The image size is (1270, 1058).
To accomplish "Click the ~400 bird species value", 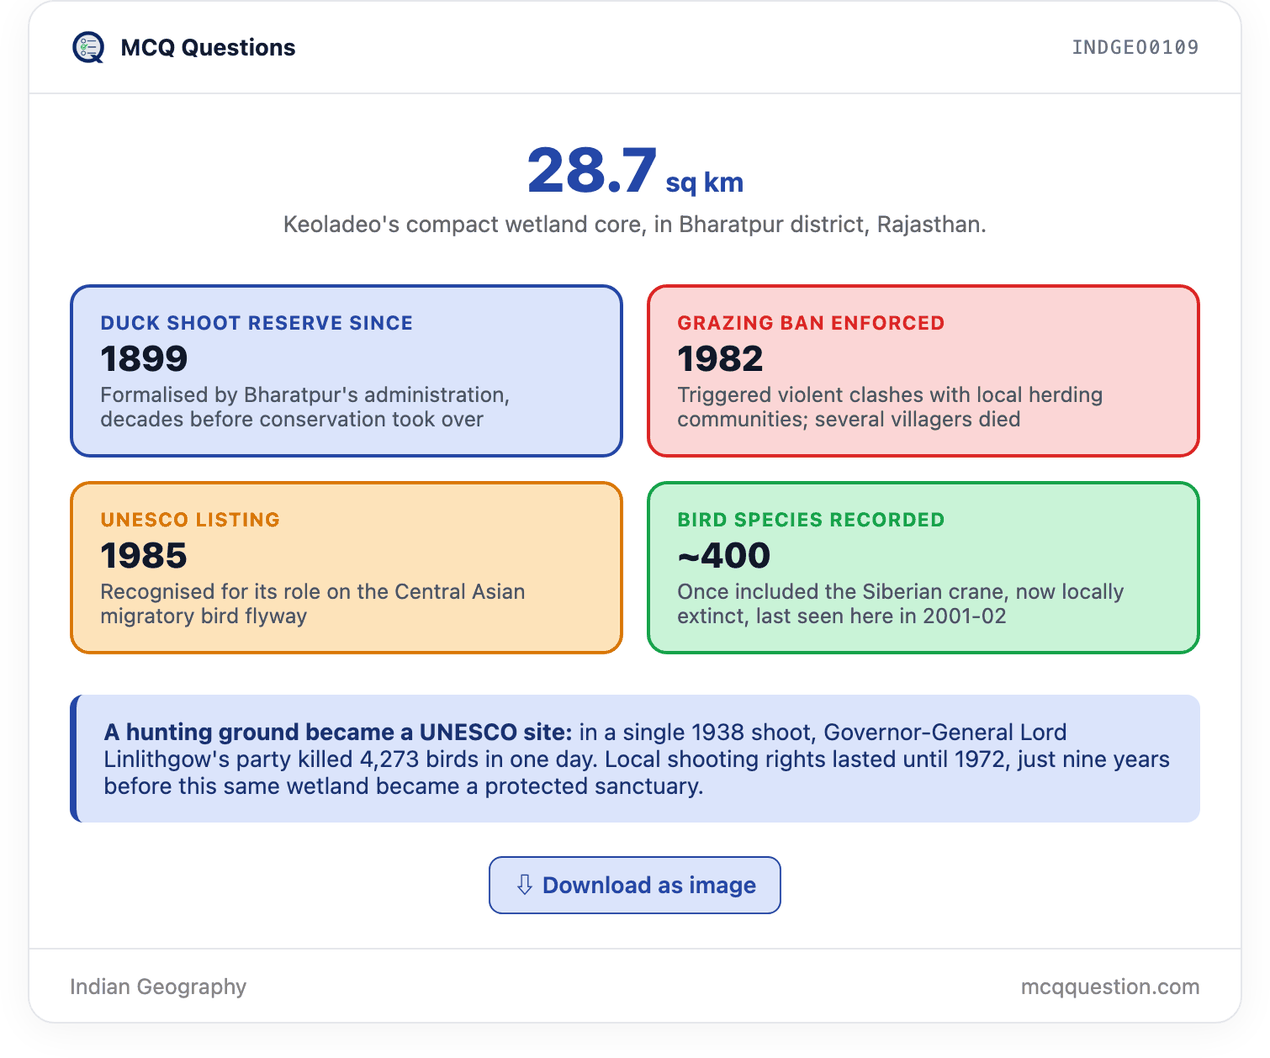I will (724, 555).
